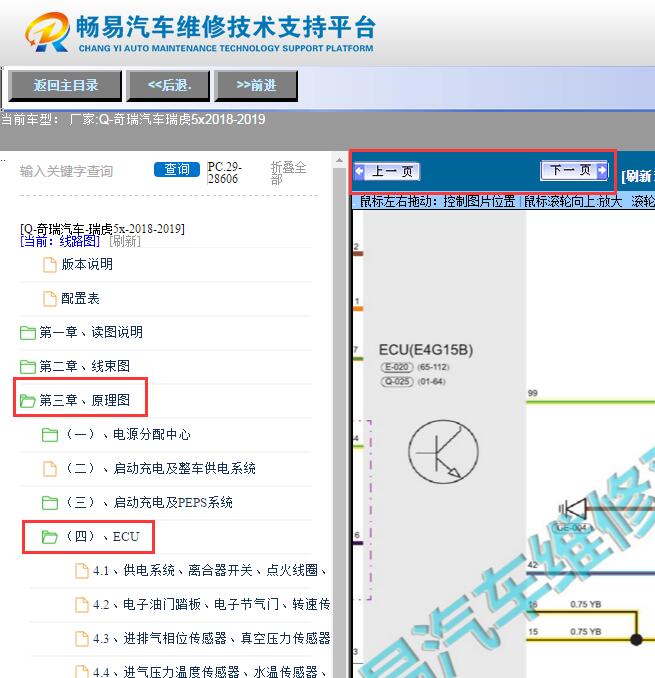
Task: Go back with the <<后退 button
Action: tap(169, 86)
